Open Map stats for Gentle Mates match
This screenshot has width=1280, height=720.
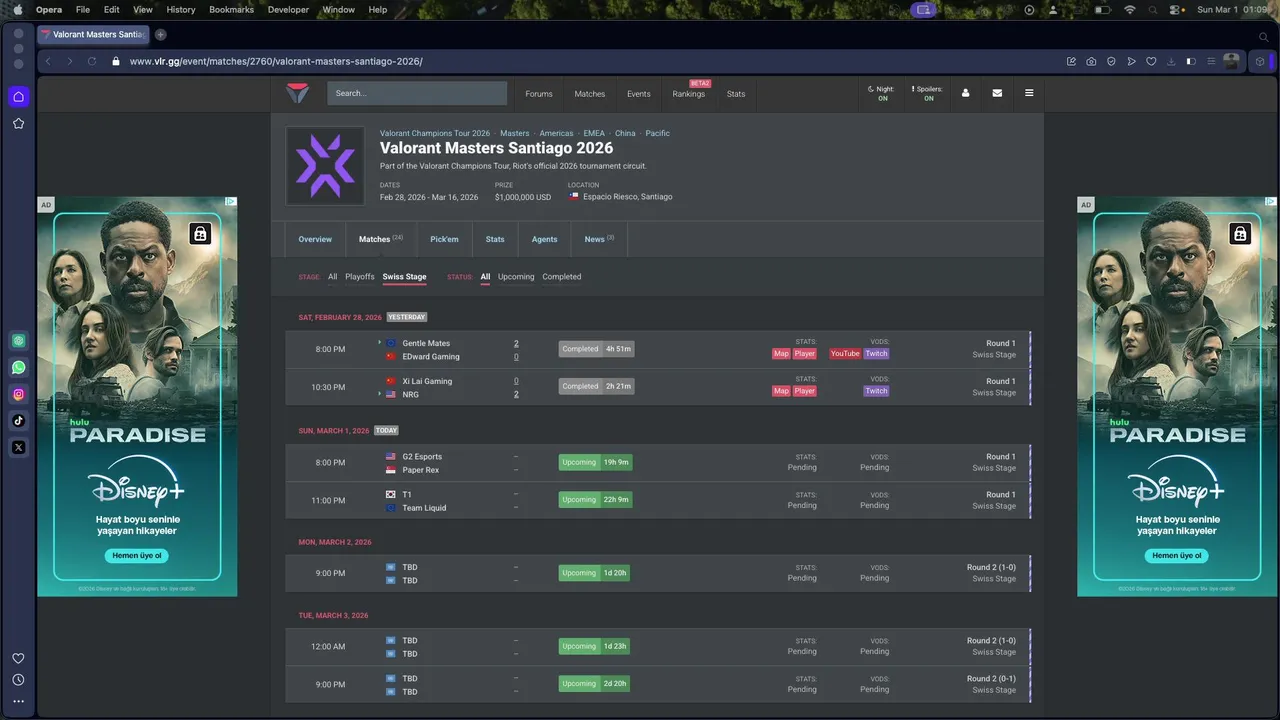(781, 353)
